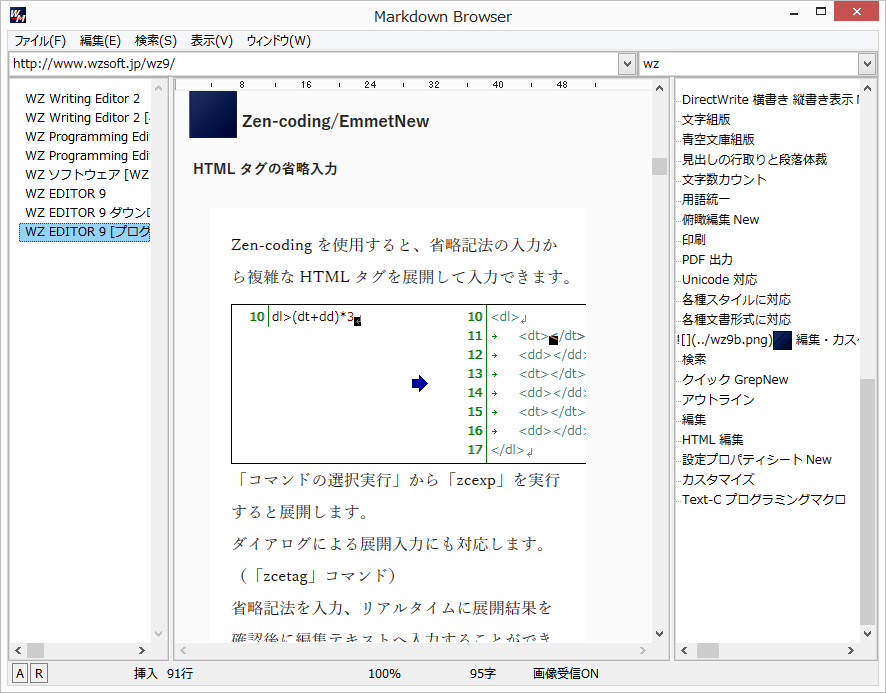Click the HTML タグの省略入力 subheading
The image size is (886, 693).
[266, 169]
